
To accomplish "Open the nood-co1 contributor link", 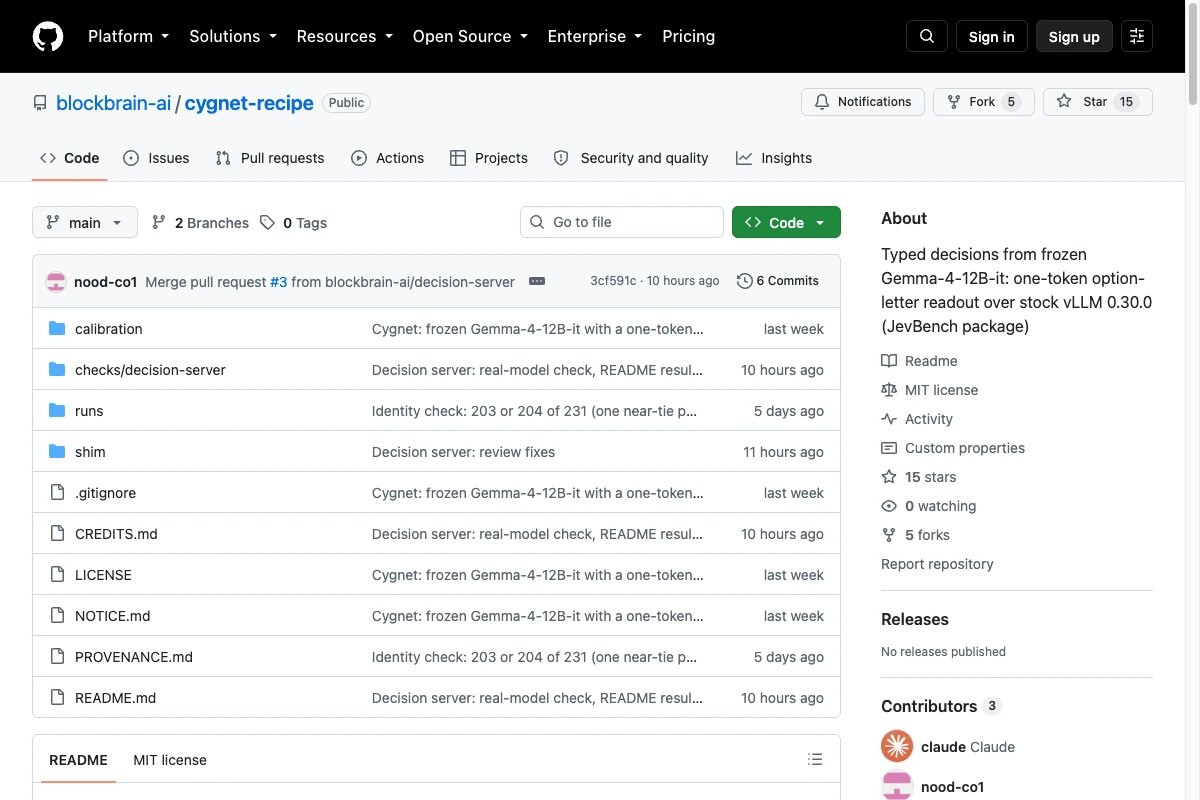I will (952, 787).
